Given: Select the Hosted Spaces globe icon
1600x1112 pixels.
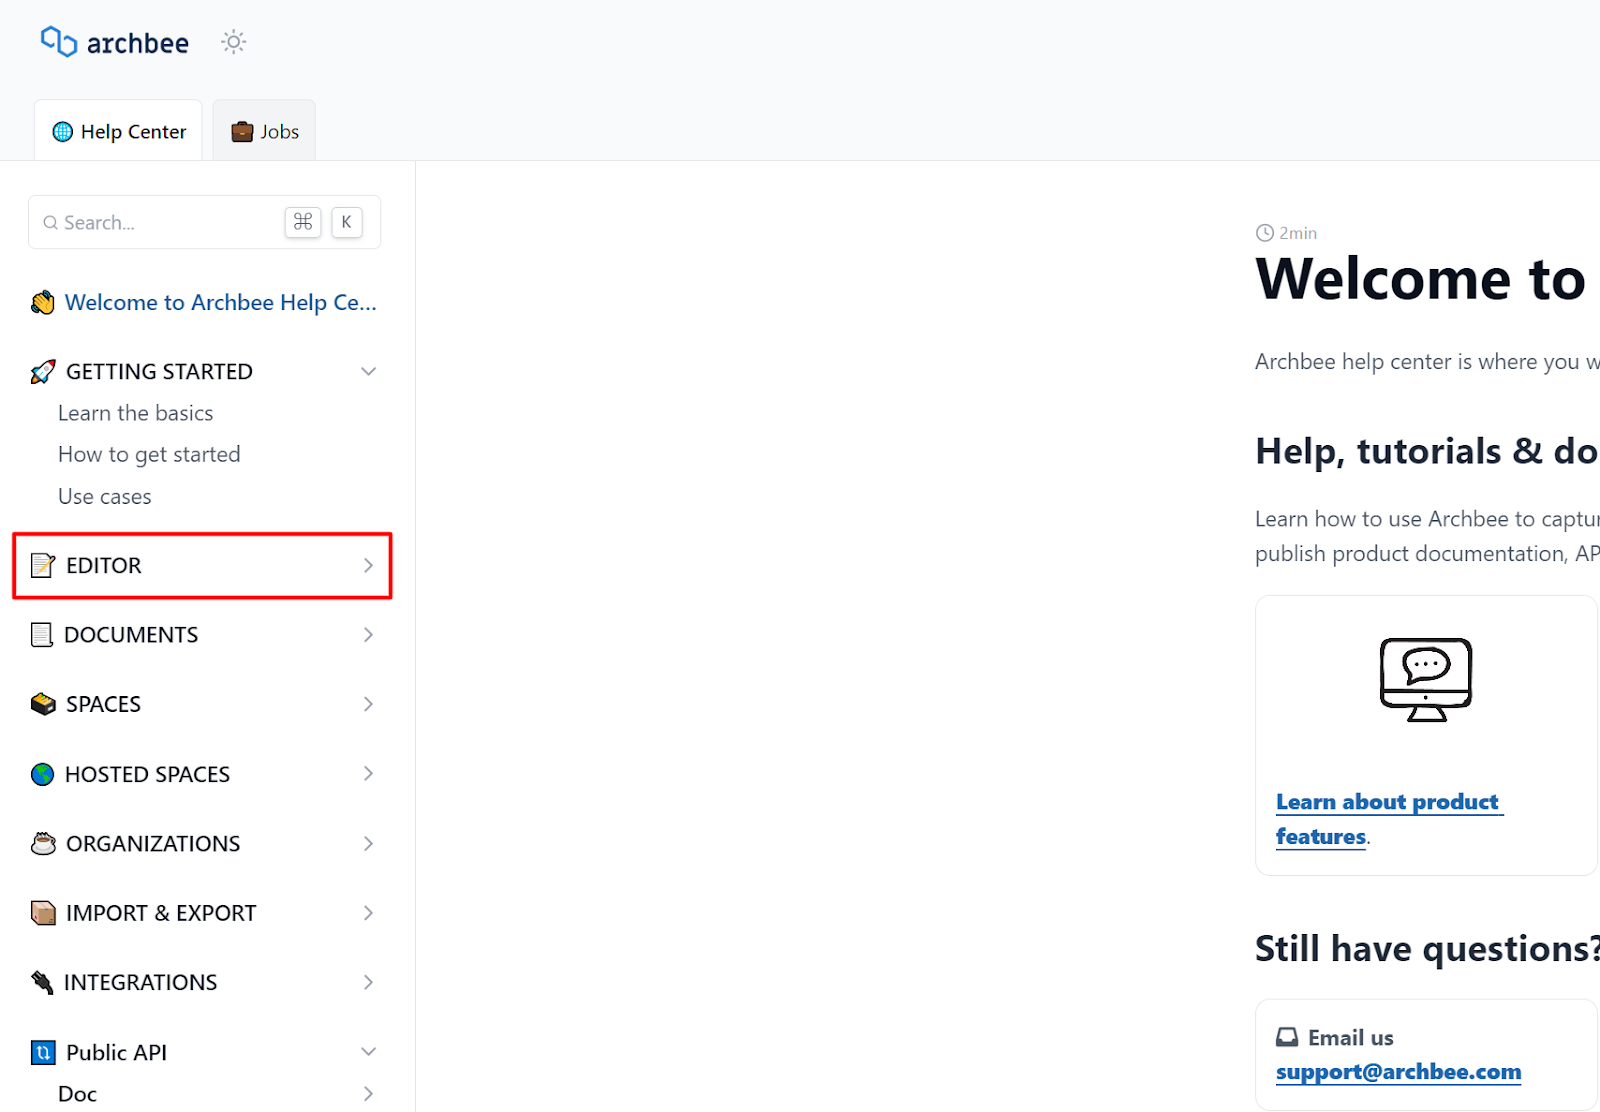Looking at the screenshot, I should (42, 773).
